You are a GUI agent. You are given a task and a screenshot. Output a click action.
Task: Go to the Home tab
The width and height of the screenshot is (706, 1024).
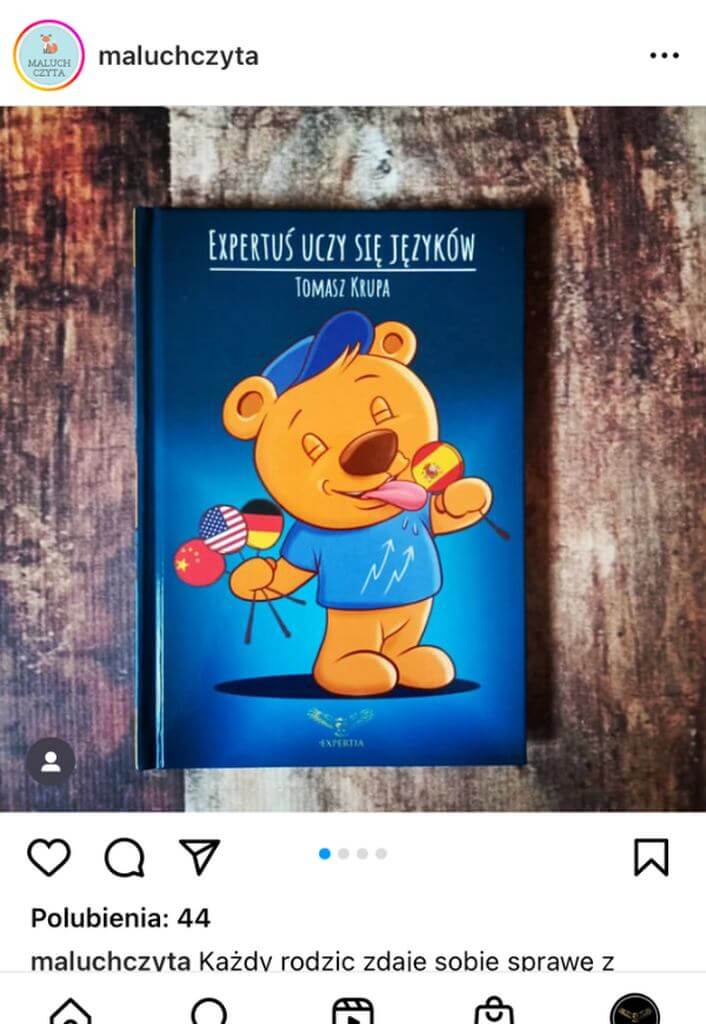(x=71, y=1011)
